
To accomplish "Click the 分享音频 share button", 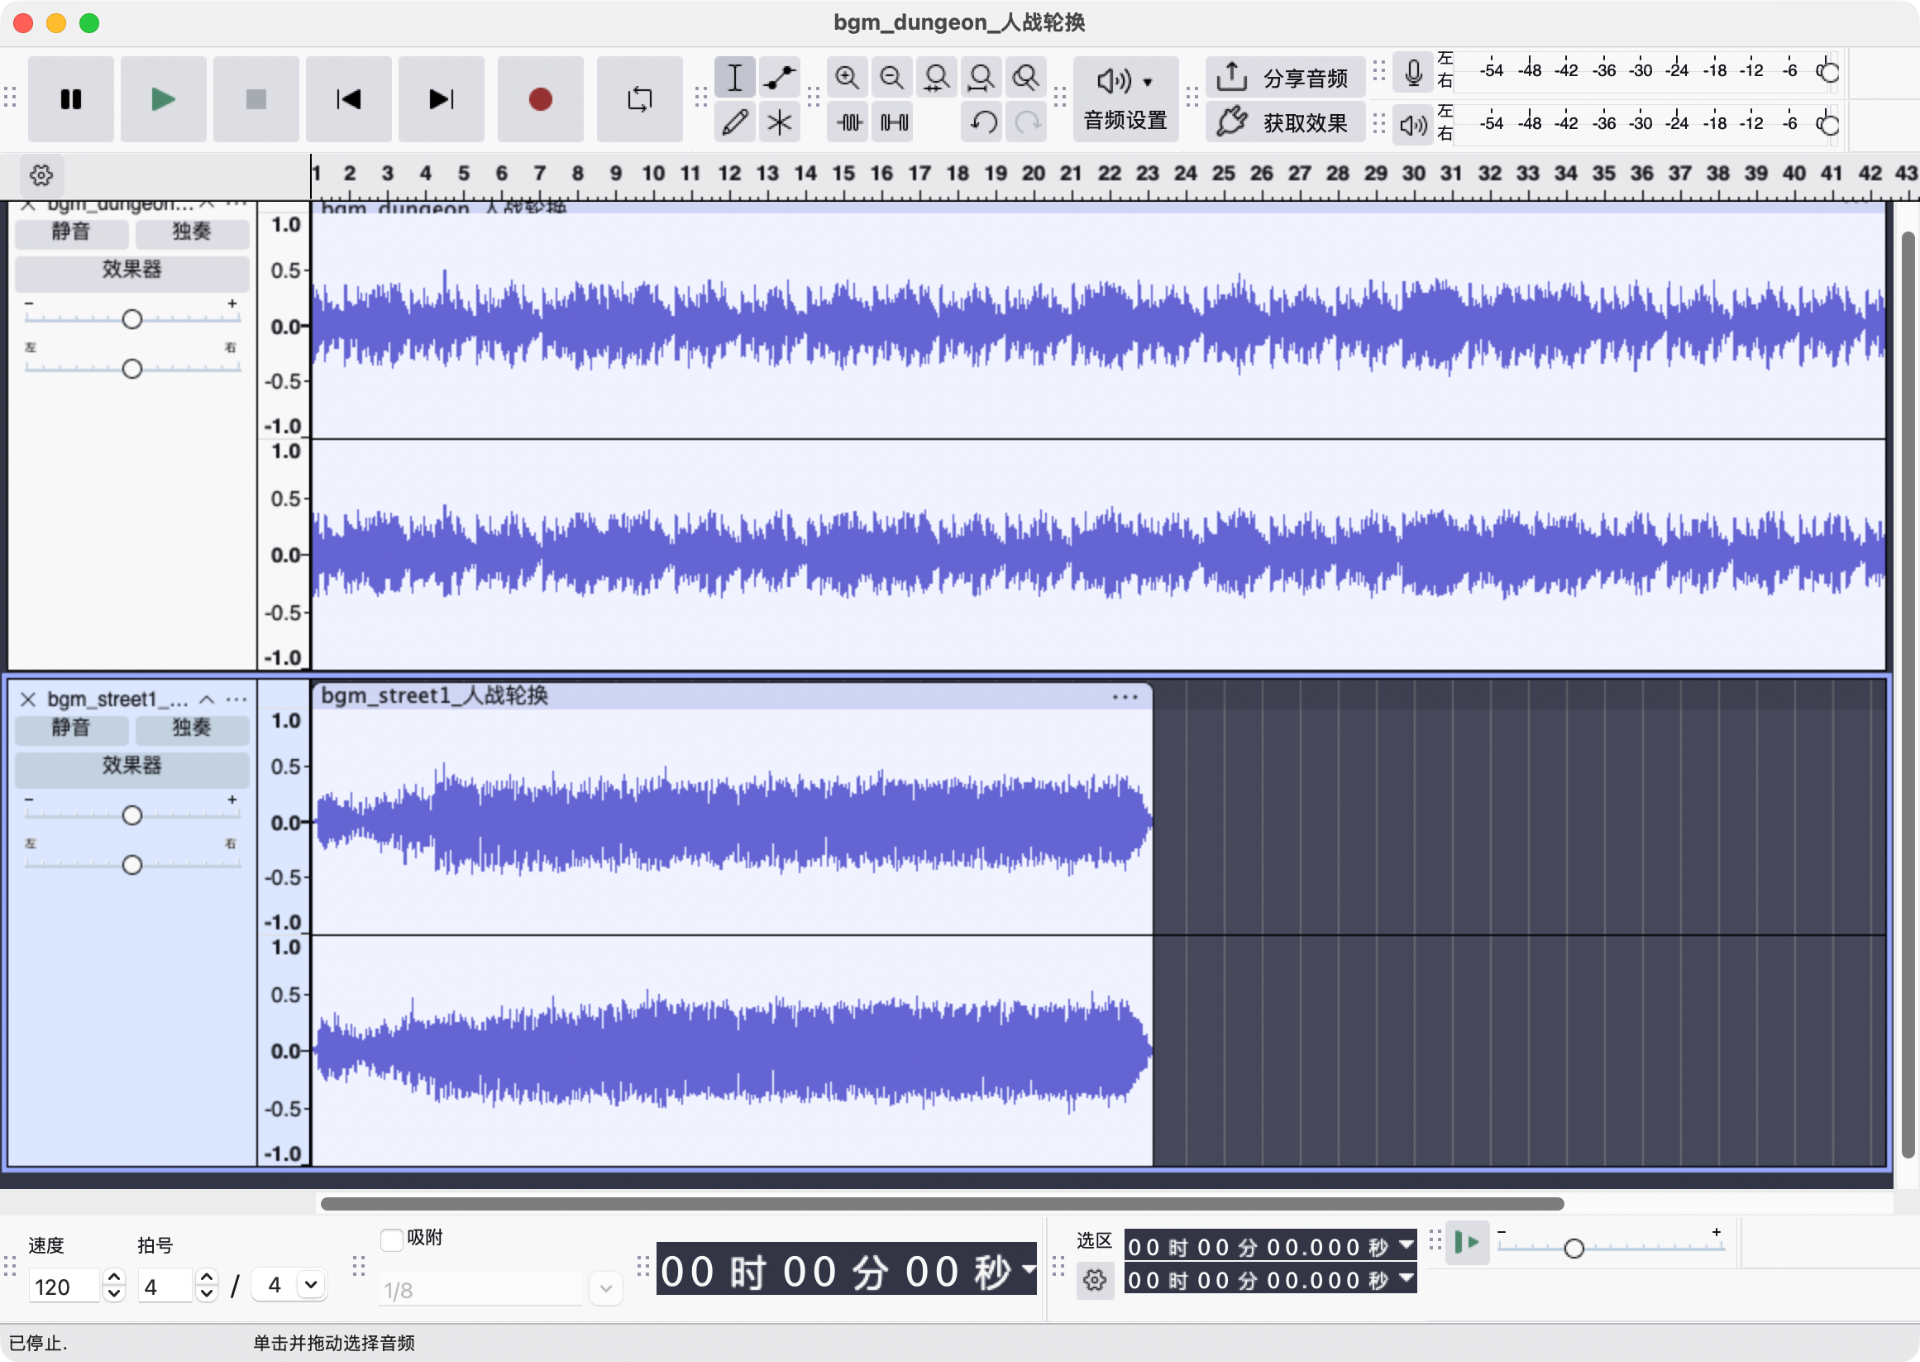I will pyautogui.click(x=1285, y=77).
